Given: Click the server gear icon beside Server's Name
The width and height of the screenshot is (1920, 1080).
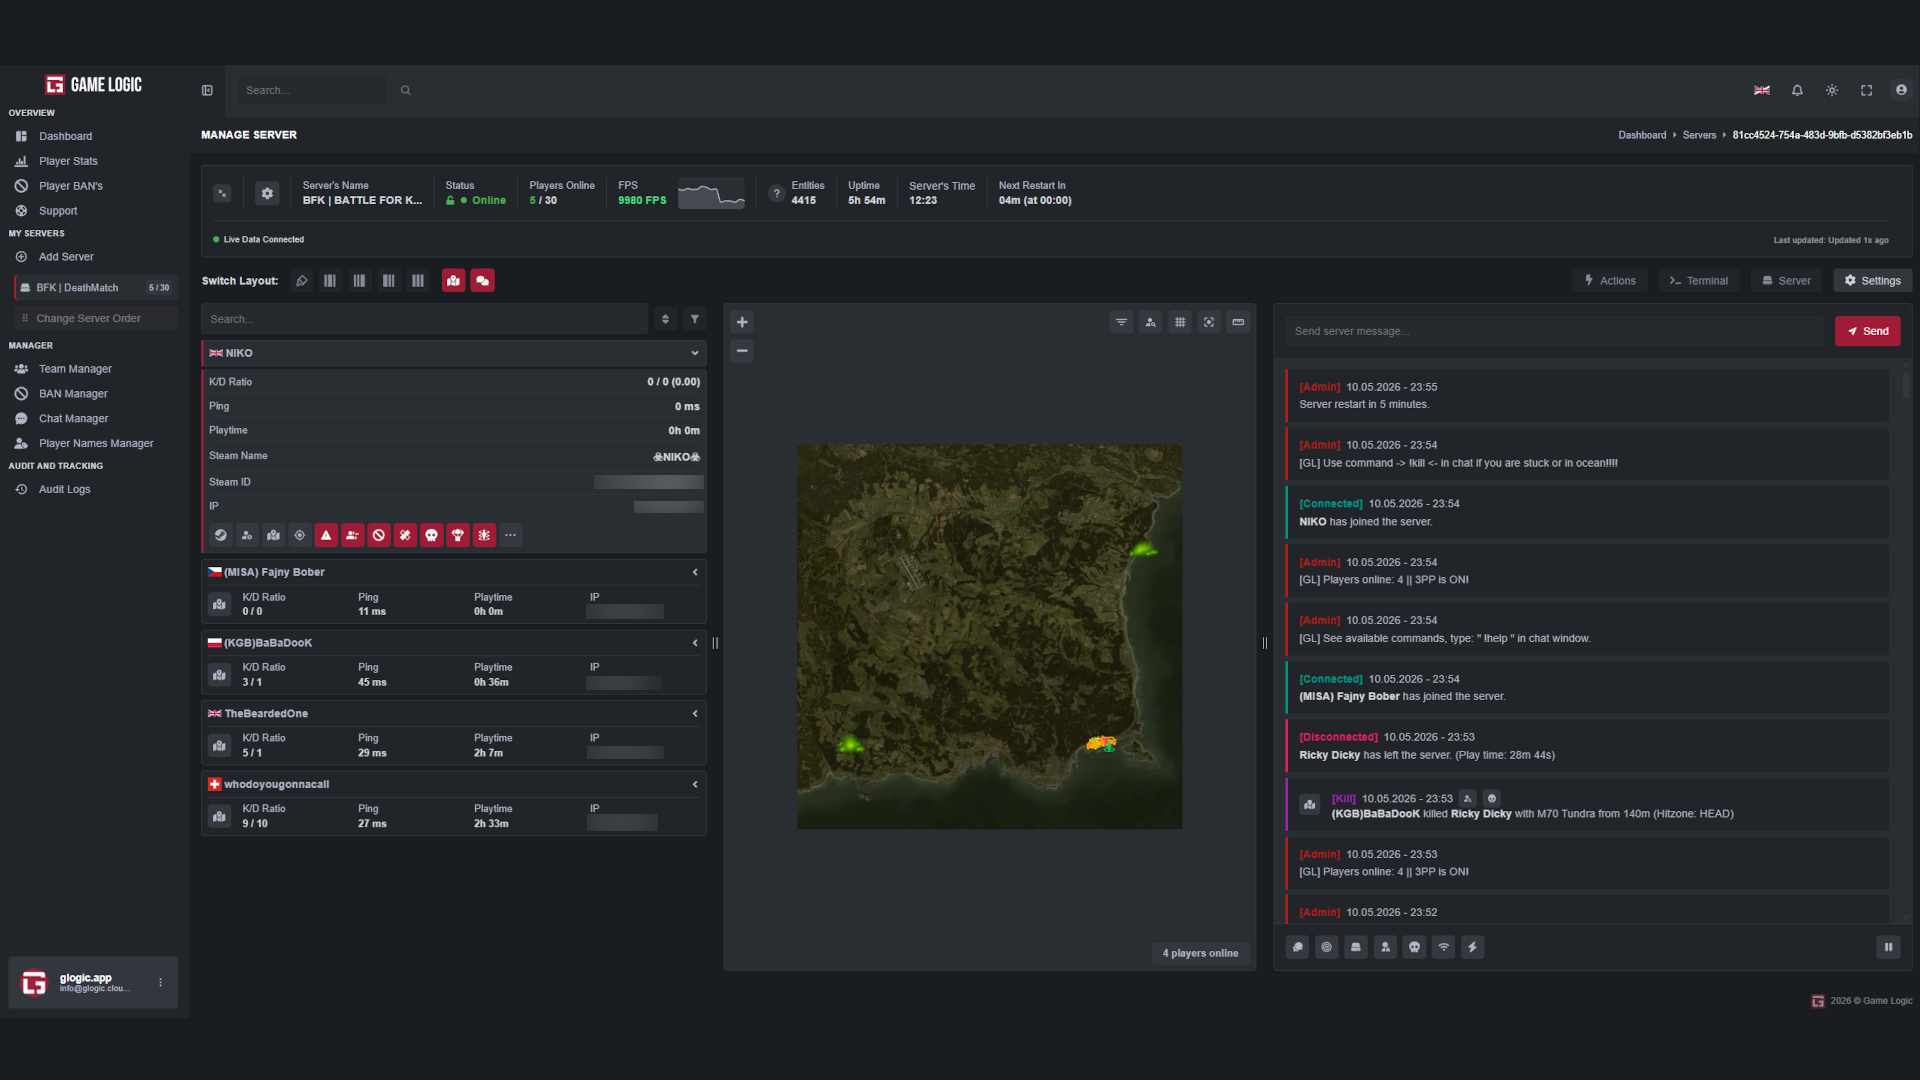Looking at the screenshot, I should pos(267,193).
